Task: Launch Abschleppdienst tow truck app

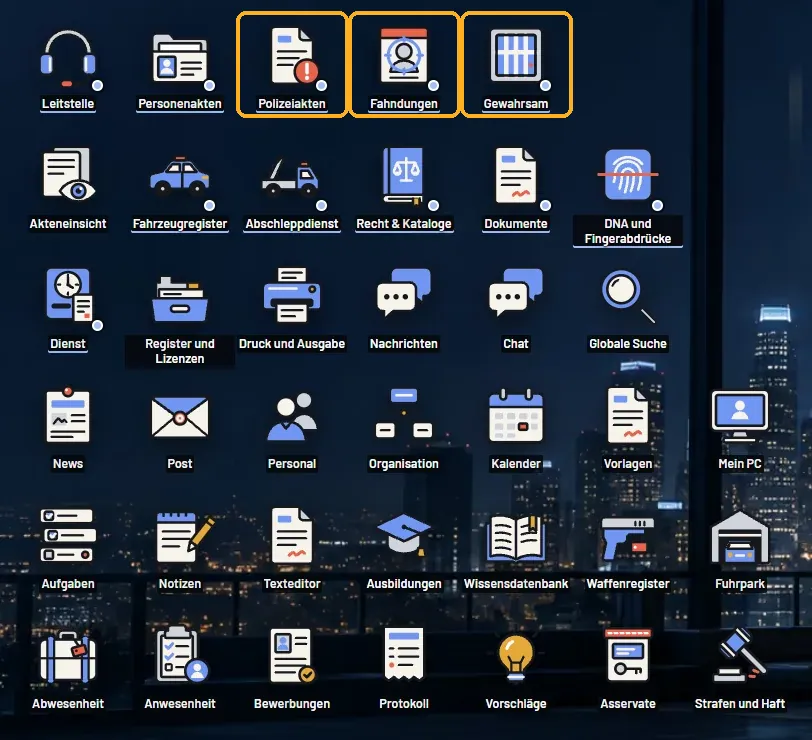Action: coord(292,176)
